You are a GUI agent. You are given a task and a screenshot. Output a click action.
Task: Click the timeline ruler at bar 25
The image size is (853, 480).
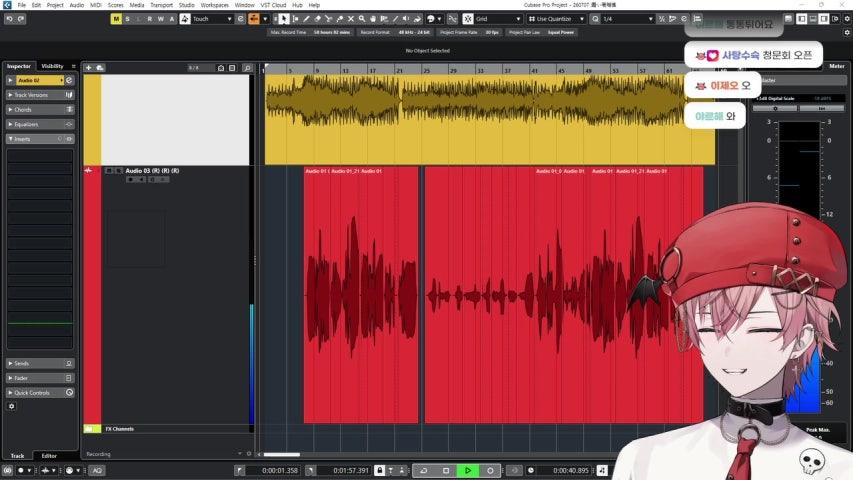click(x=426, y=70)
